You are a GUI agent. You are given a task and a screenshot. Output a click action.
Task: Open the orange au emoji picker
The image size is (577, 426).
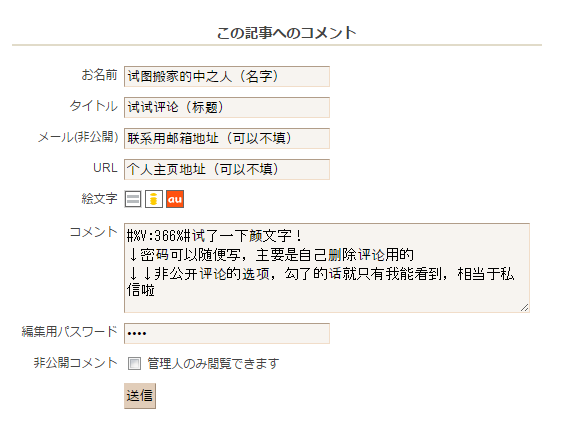[x=175, y=199]
